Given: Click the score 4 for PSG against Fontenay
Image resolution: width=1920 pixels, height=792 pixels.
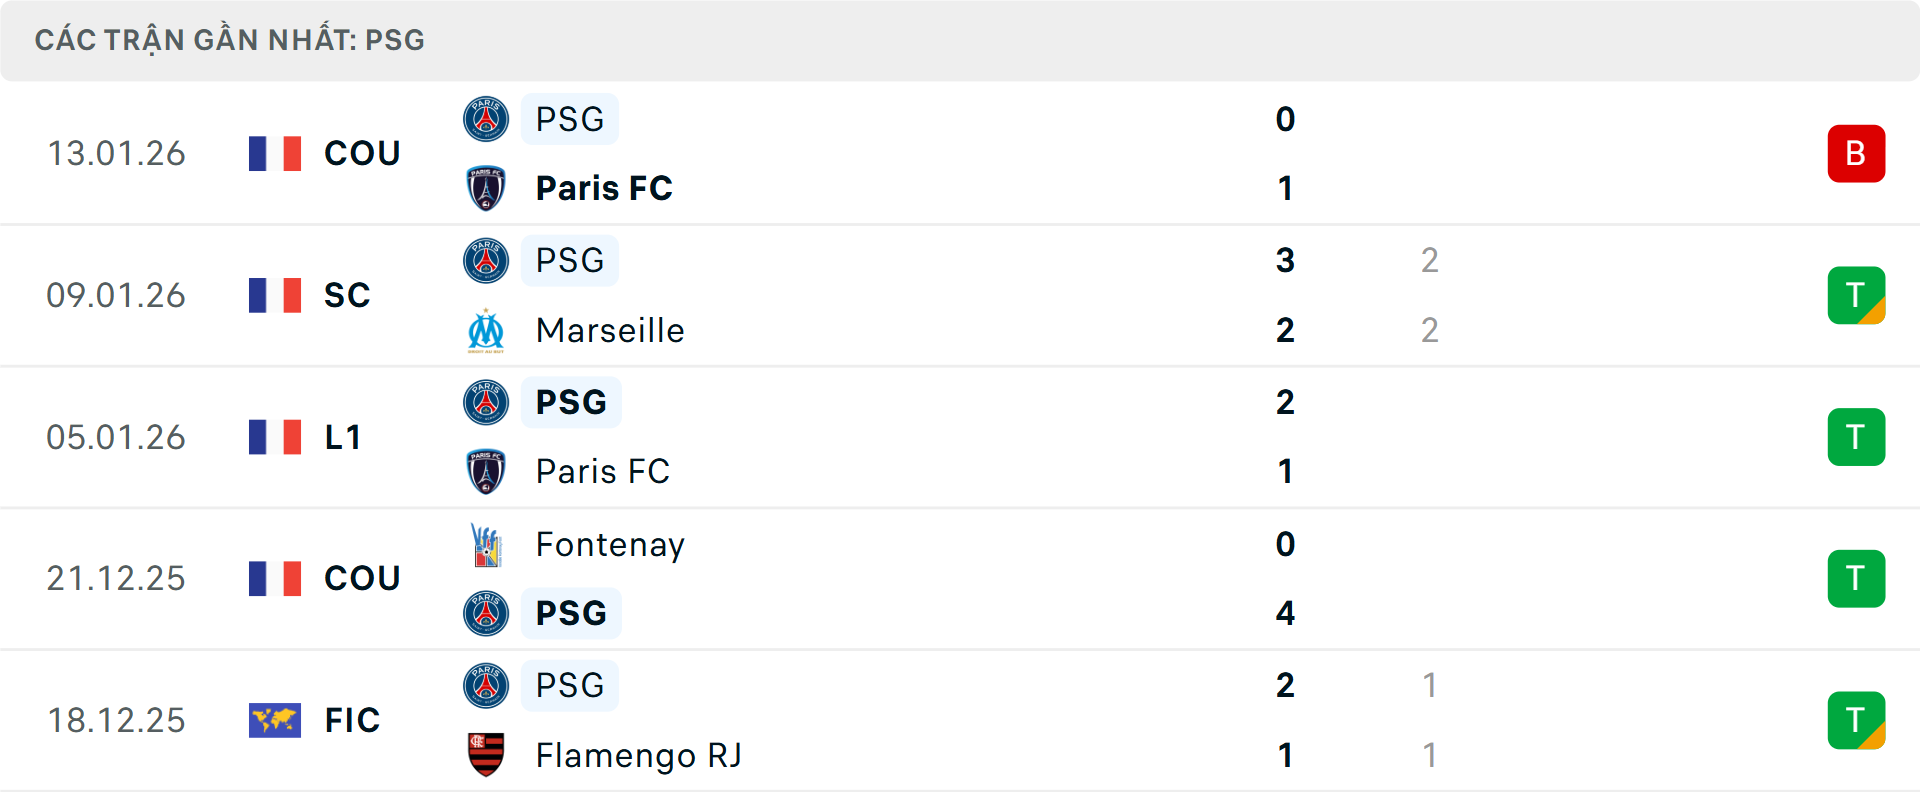Looking at the screenshot, I should coord(1285,613).
